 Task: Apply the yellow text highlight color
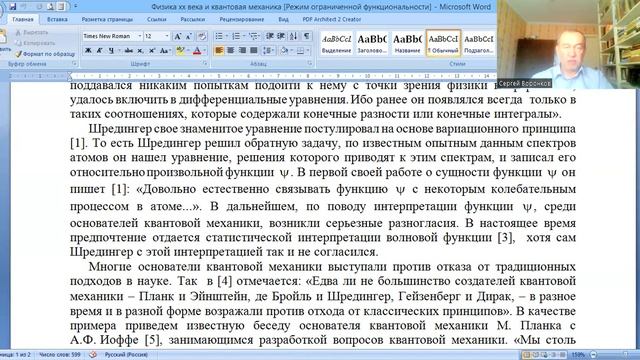[x=180, y=51]
